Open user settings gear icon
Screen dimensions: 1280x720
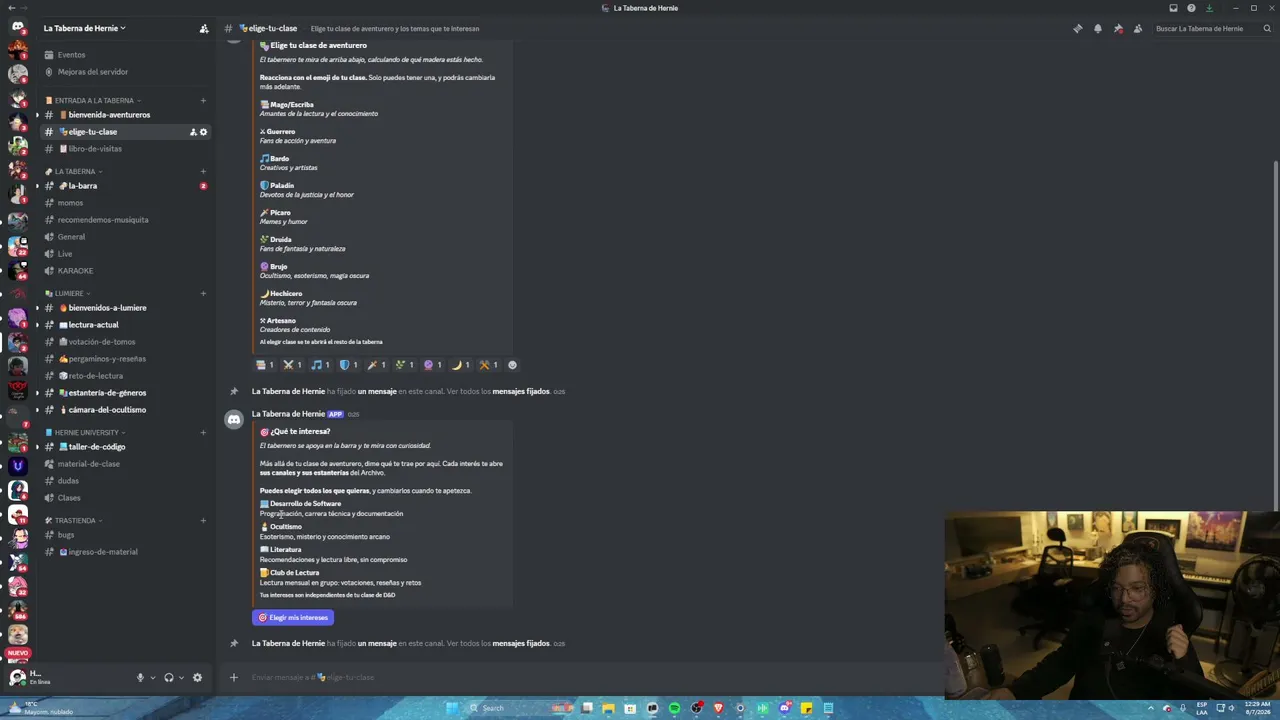tap(197, 677)
